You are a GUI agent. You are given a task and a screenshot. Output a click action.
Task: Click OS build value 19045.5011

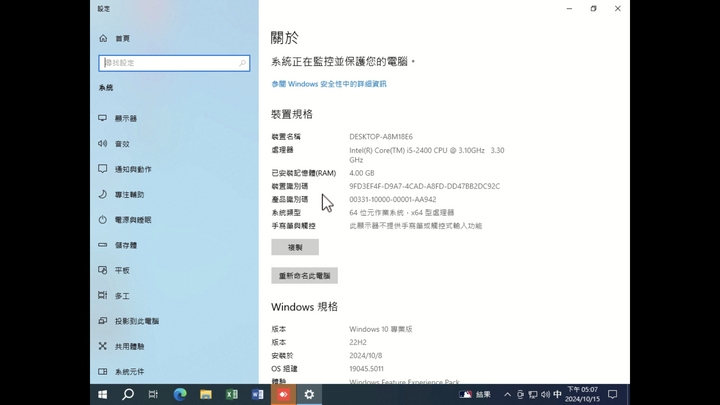pos(366,369)
